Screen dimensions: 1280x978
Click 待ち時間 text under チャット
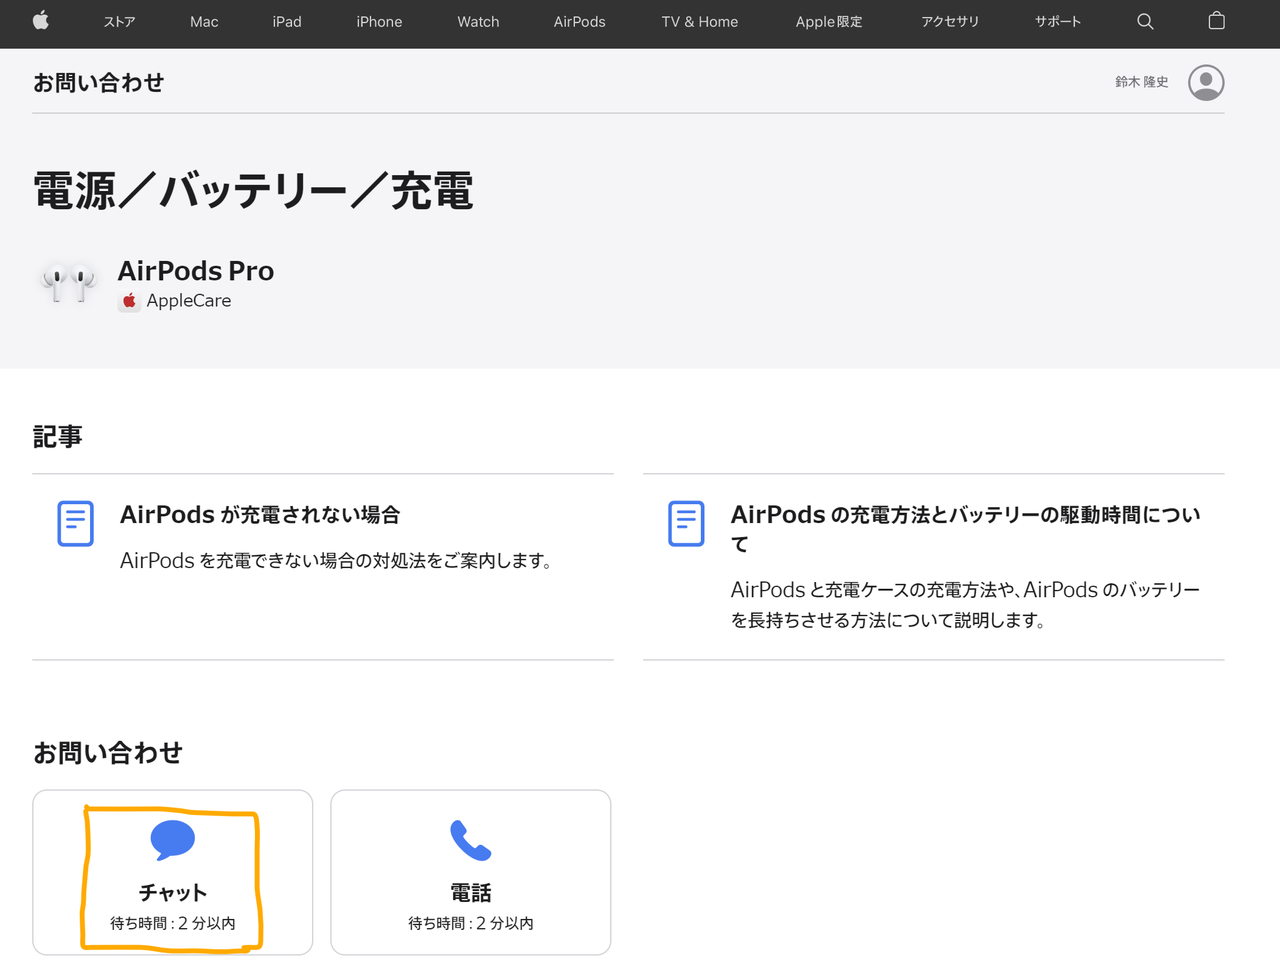[173, 923]
